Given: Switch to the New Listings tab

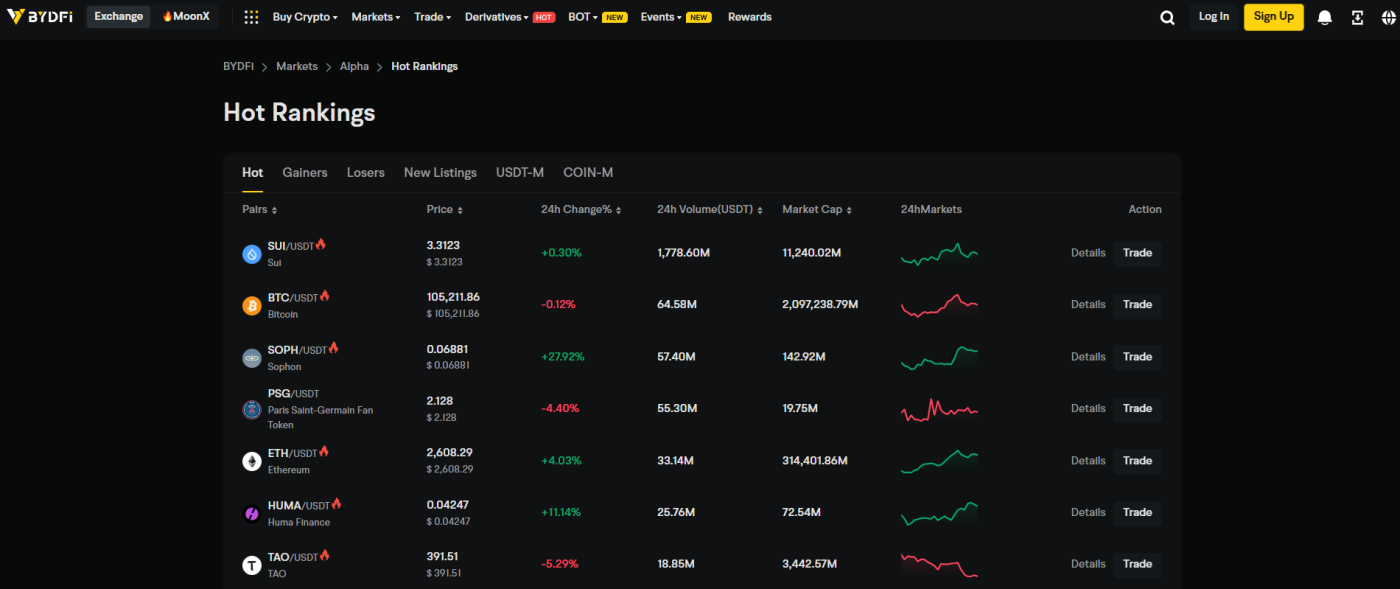Looking at the screenshot, I should coord(440,173).
